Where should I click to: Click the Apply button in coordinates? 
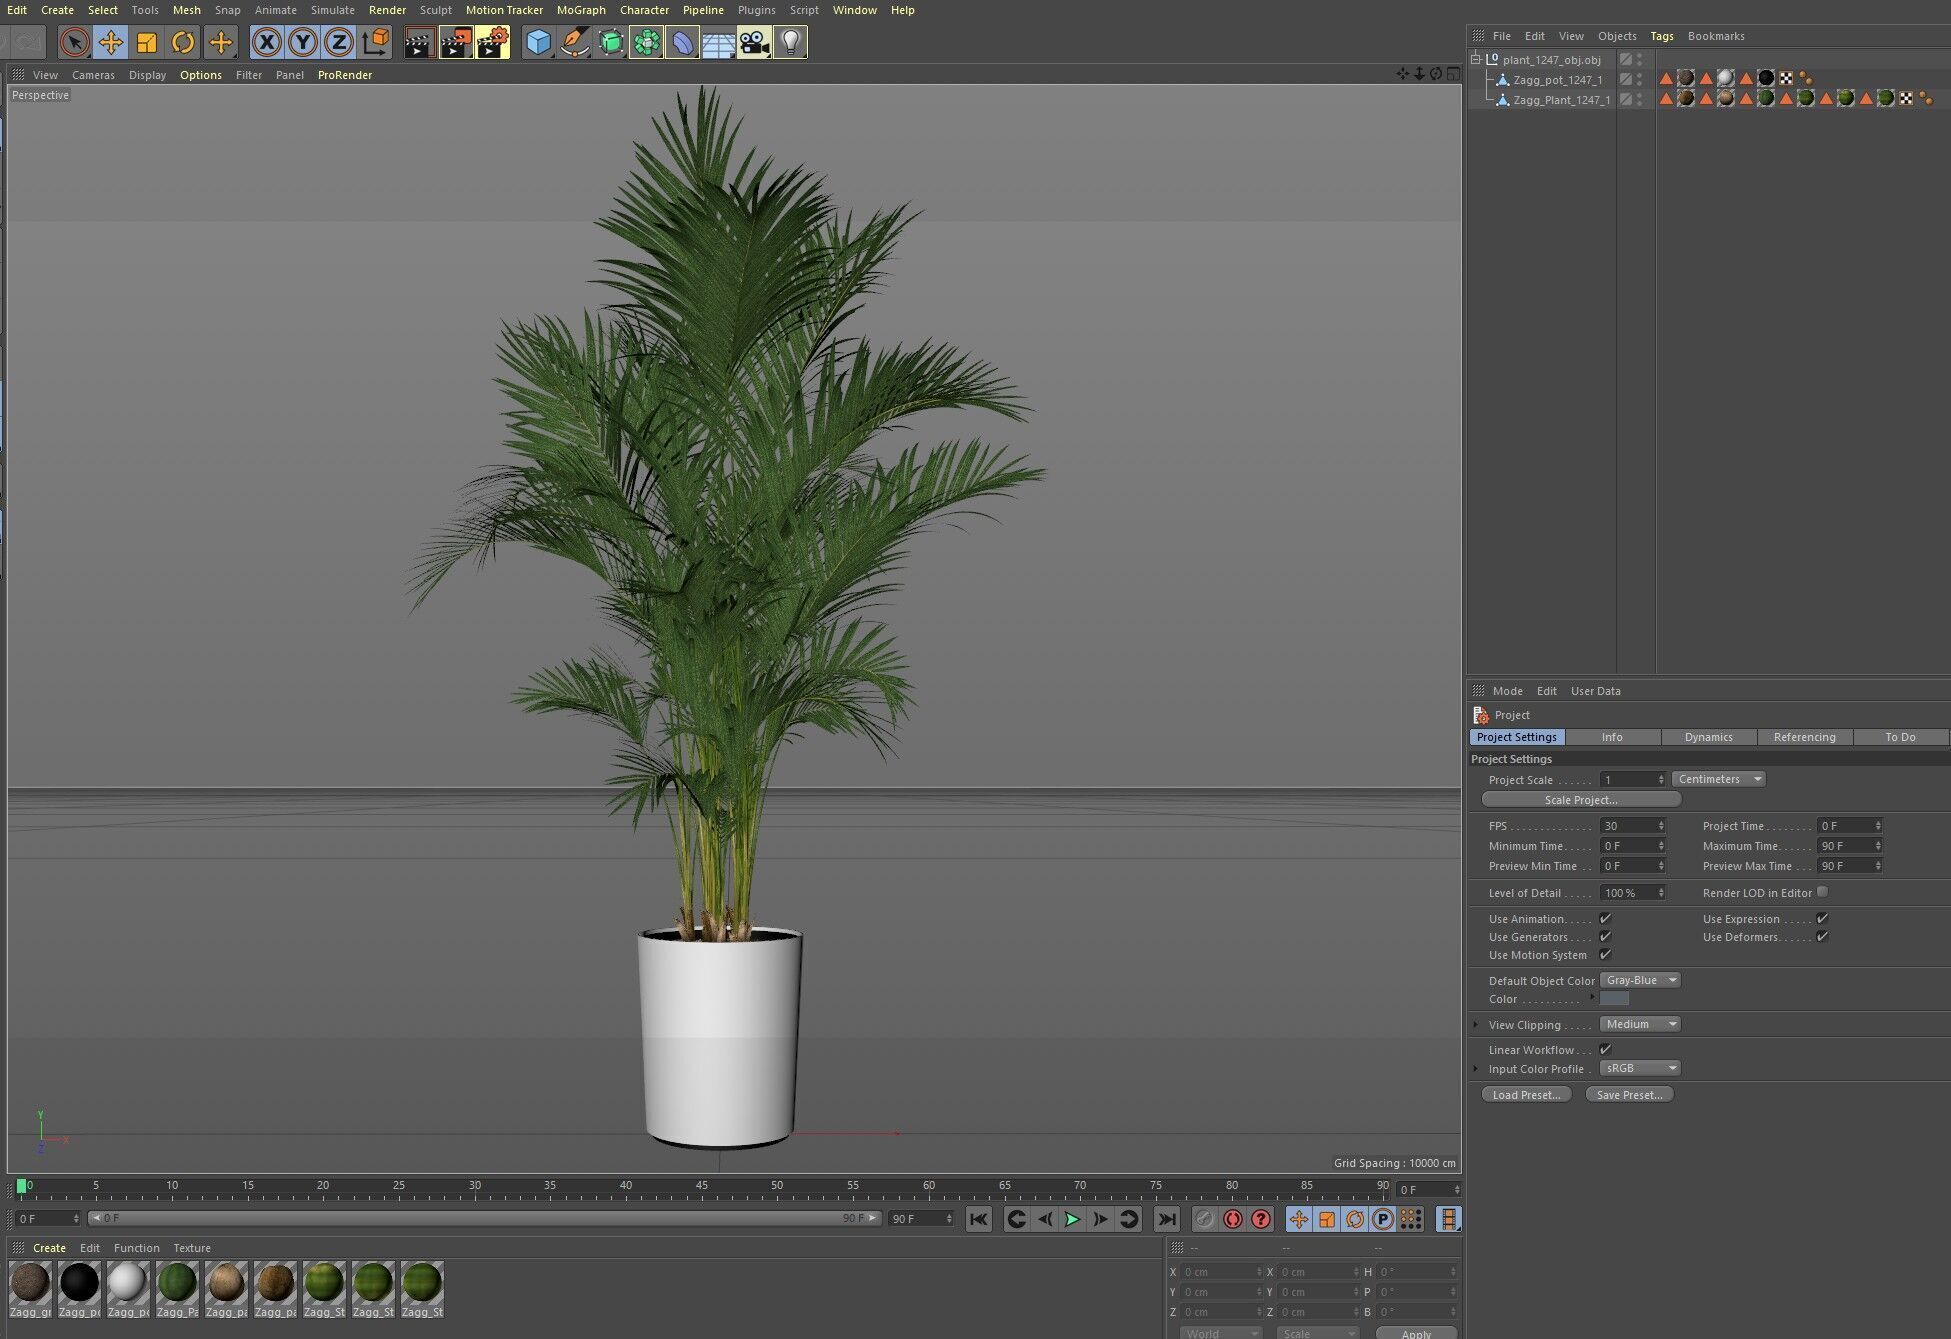[1416, 1333]
